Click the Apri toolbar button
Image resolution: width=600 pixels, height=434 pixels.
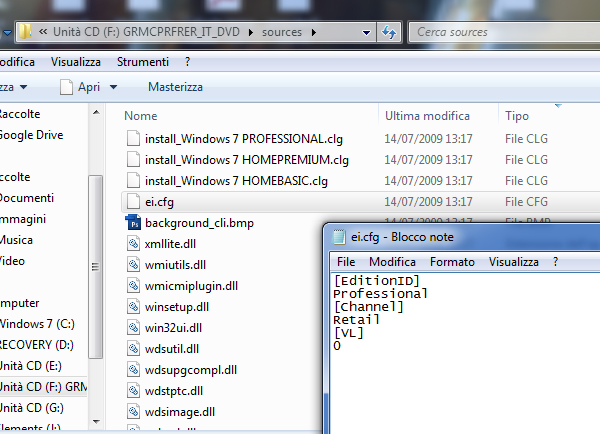click(80, 87)
